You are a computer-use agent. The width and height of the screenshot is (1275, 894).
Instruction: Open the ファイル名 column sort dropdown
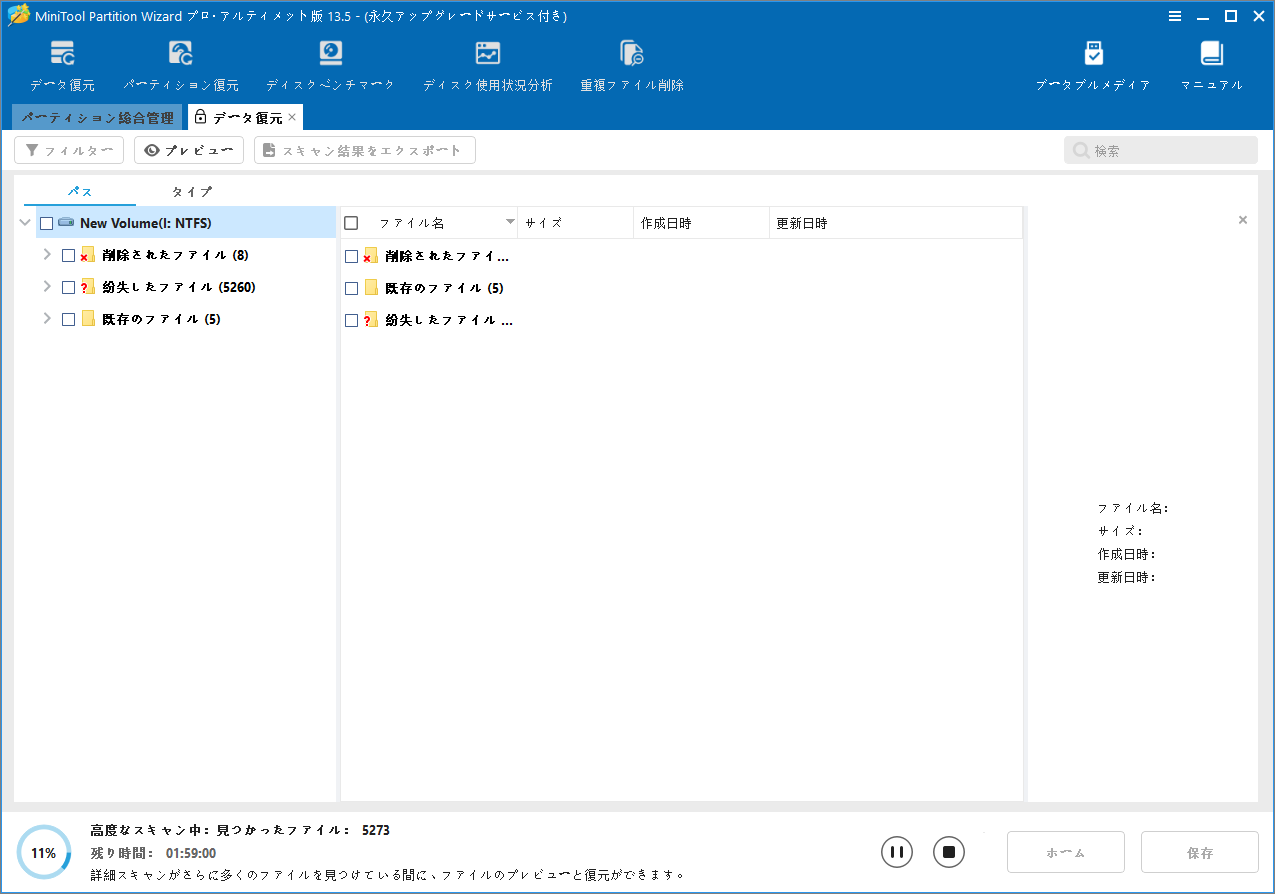(510, 222)
